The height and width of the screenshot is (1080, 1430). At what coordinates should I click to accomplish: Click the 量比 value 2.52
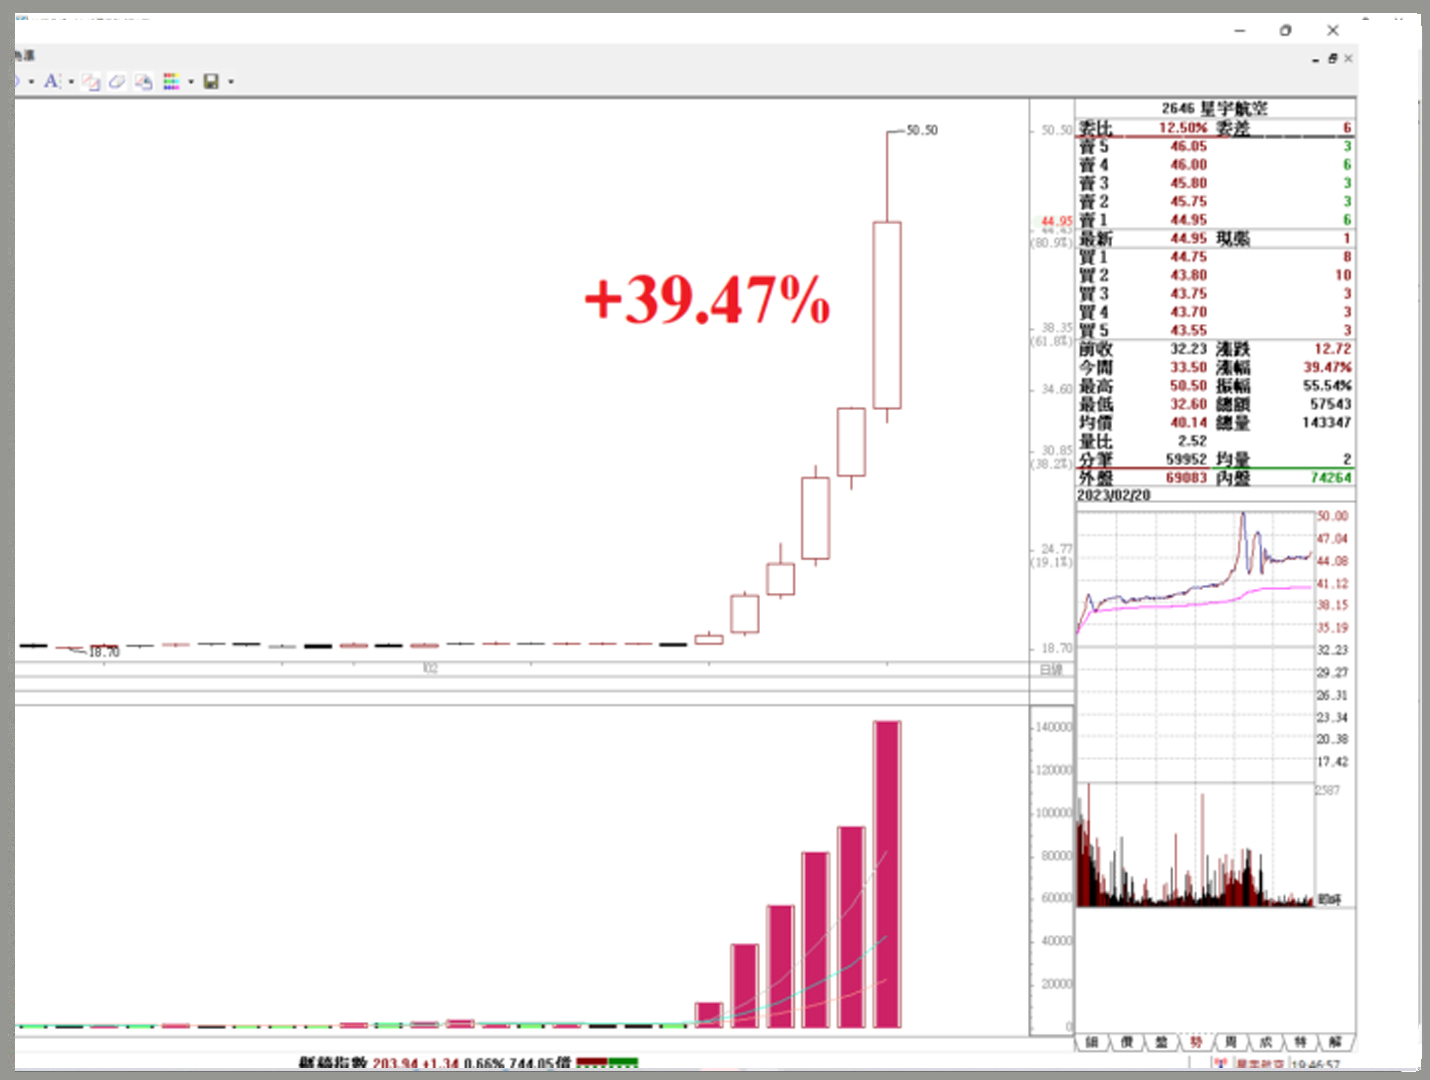pyautogui.click(x=1192, y=441)
